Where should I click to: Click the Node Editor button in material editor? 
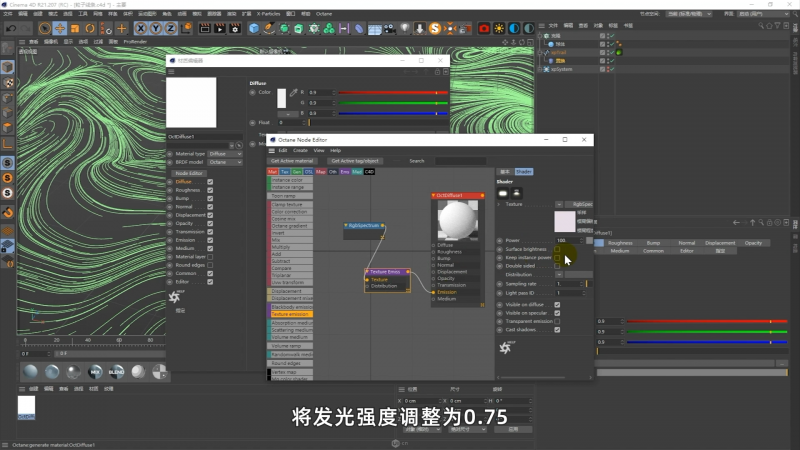pos(189,173)
